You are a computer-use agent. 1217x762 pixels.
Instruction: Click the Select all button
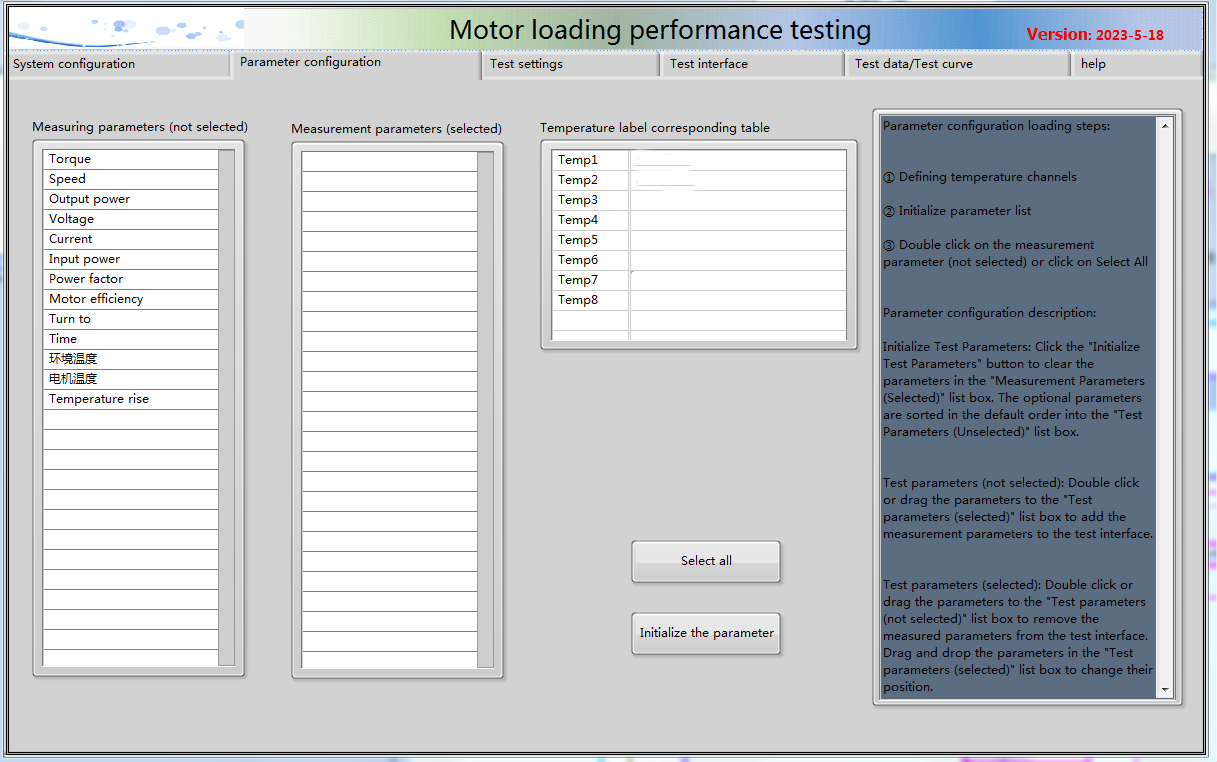click(x=706, y=561)
